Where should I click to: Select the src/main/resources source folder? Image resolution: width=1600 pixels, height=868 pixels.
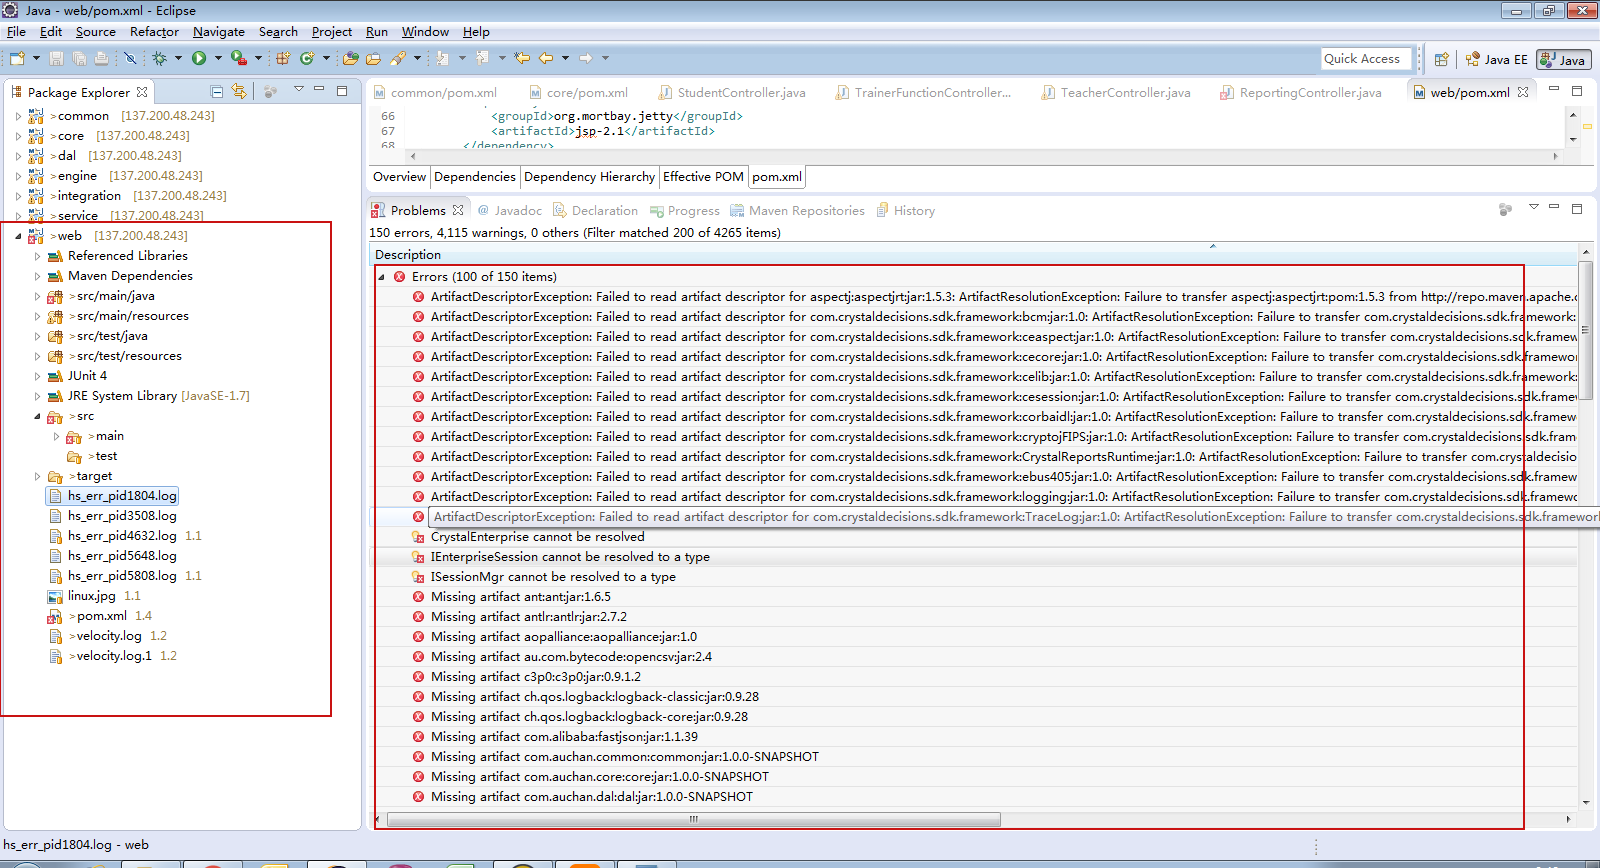(x=132, y=316)
